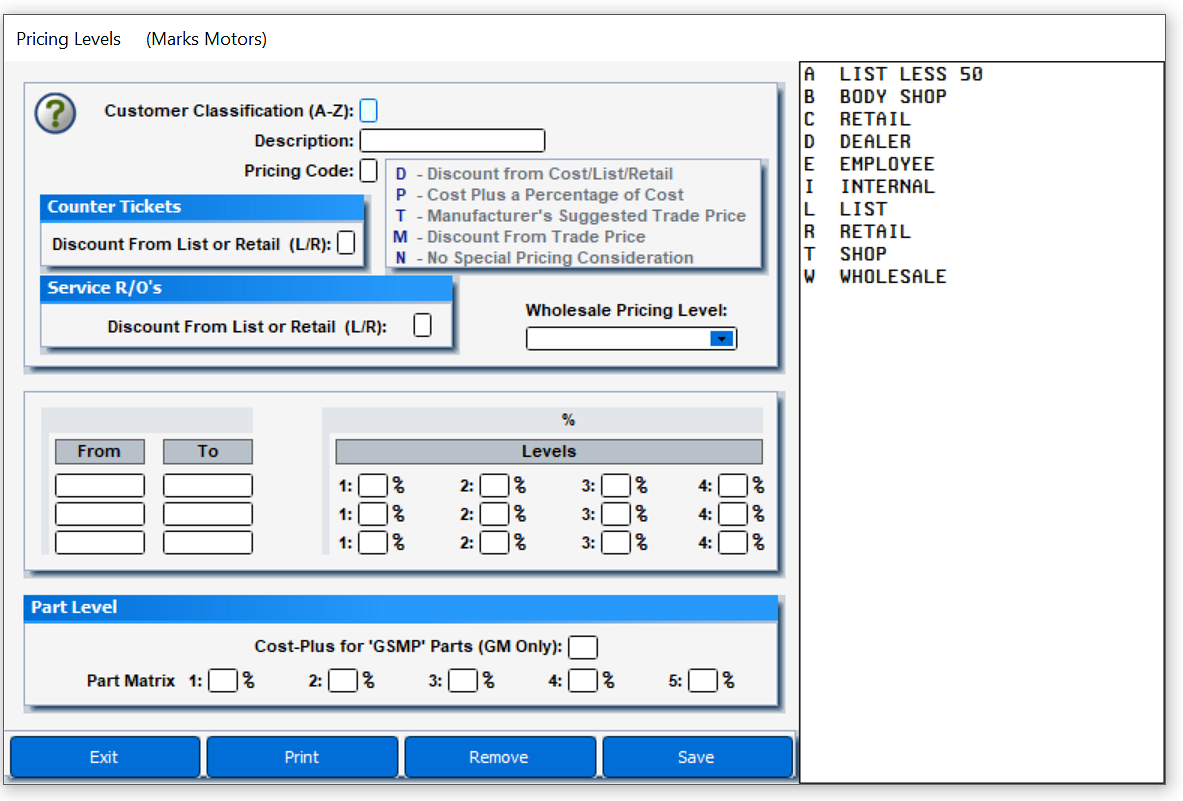This screenshot has height=801, width=1183.
Task: Click the first From range field
Action: click(99, 485)
